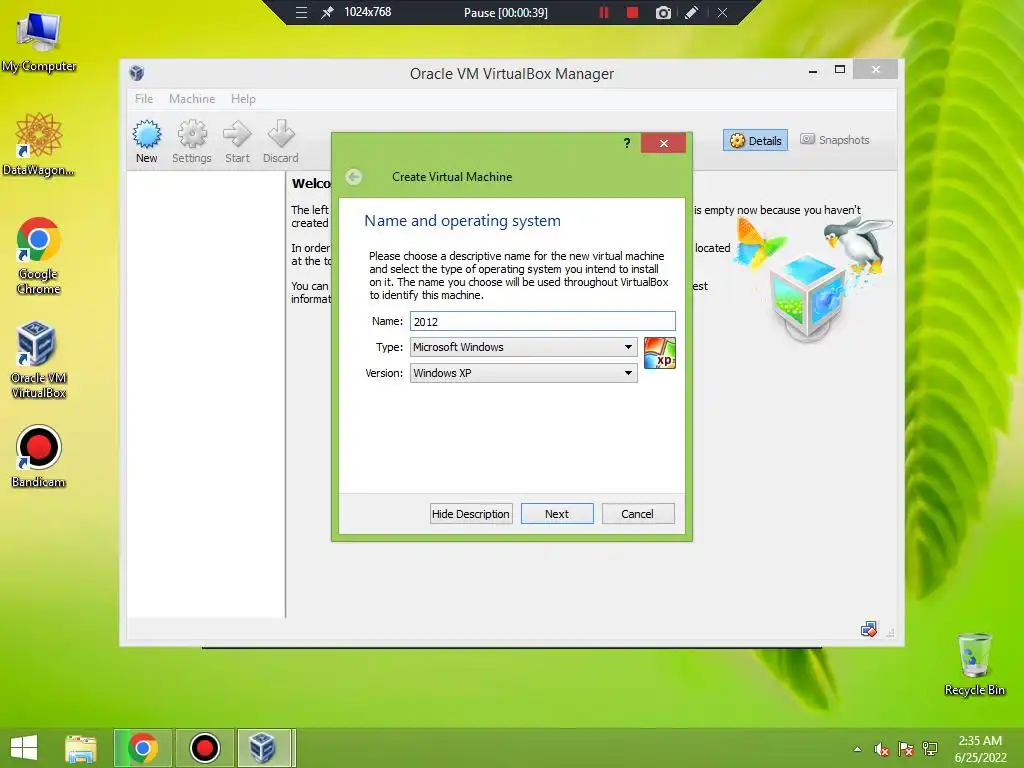Select the Recycle Bin icon
Image resolution: width=1024 pixels, height=768 pixels.
pyautogui.click(x=974, y=664)
